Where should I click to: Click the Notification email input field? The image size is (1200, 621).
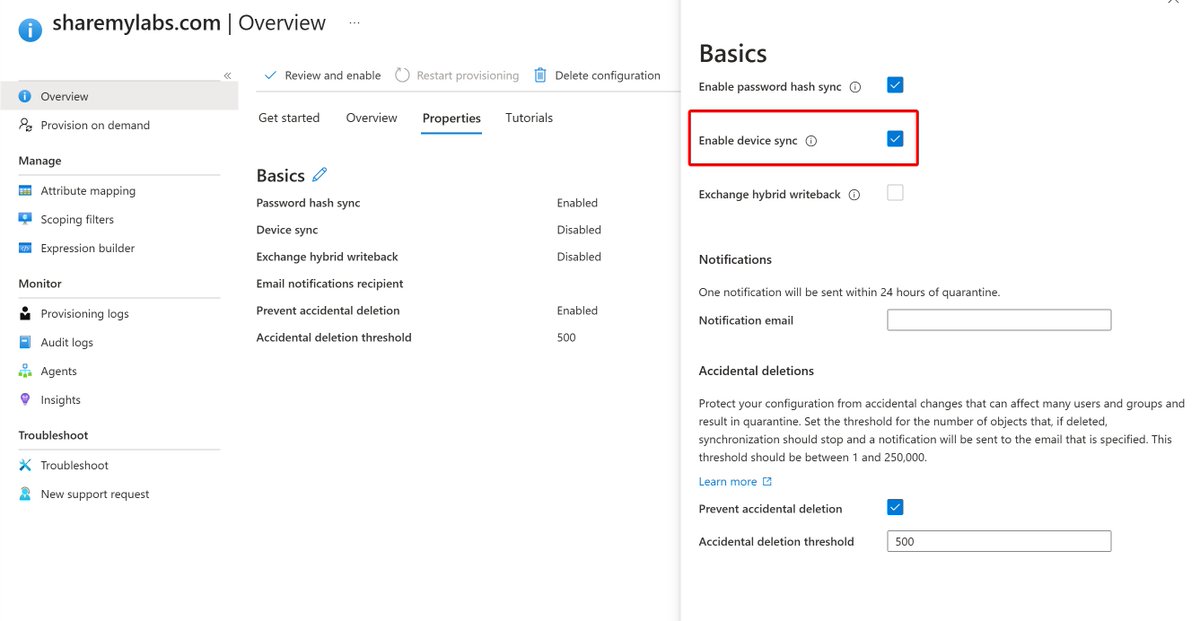[999, 320]
